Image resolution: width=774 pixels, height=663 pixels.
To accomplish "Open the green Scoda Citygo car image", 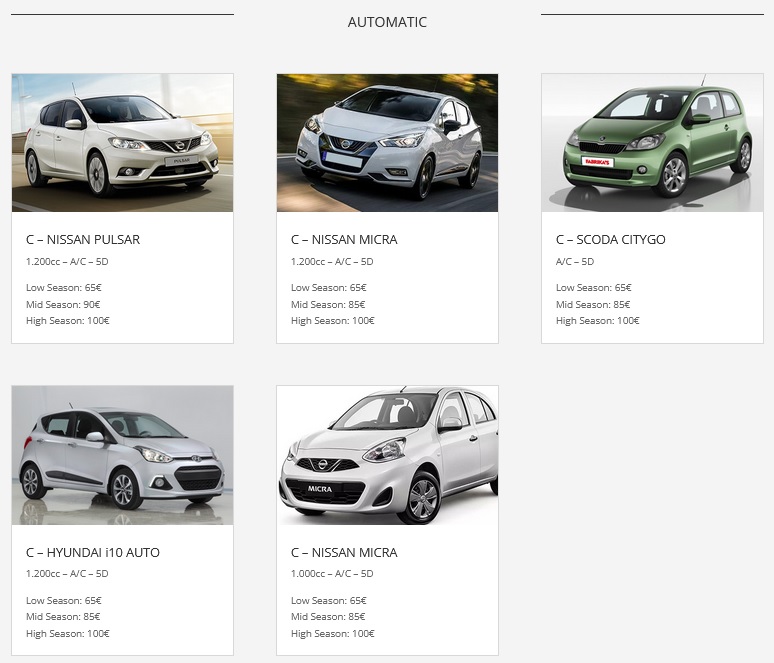I will coord(652,142).
